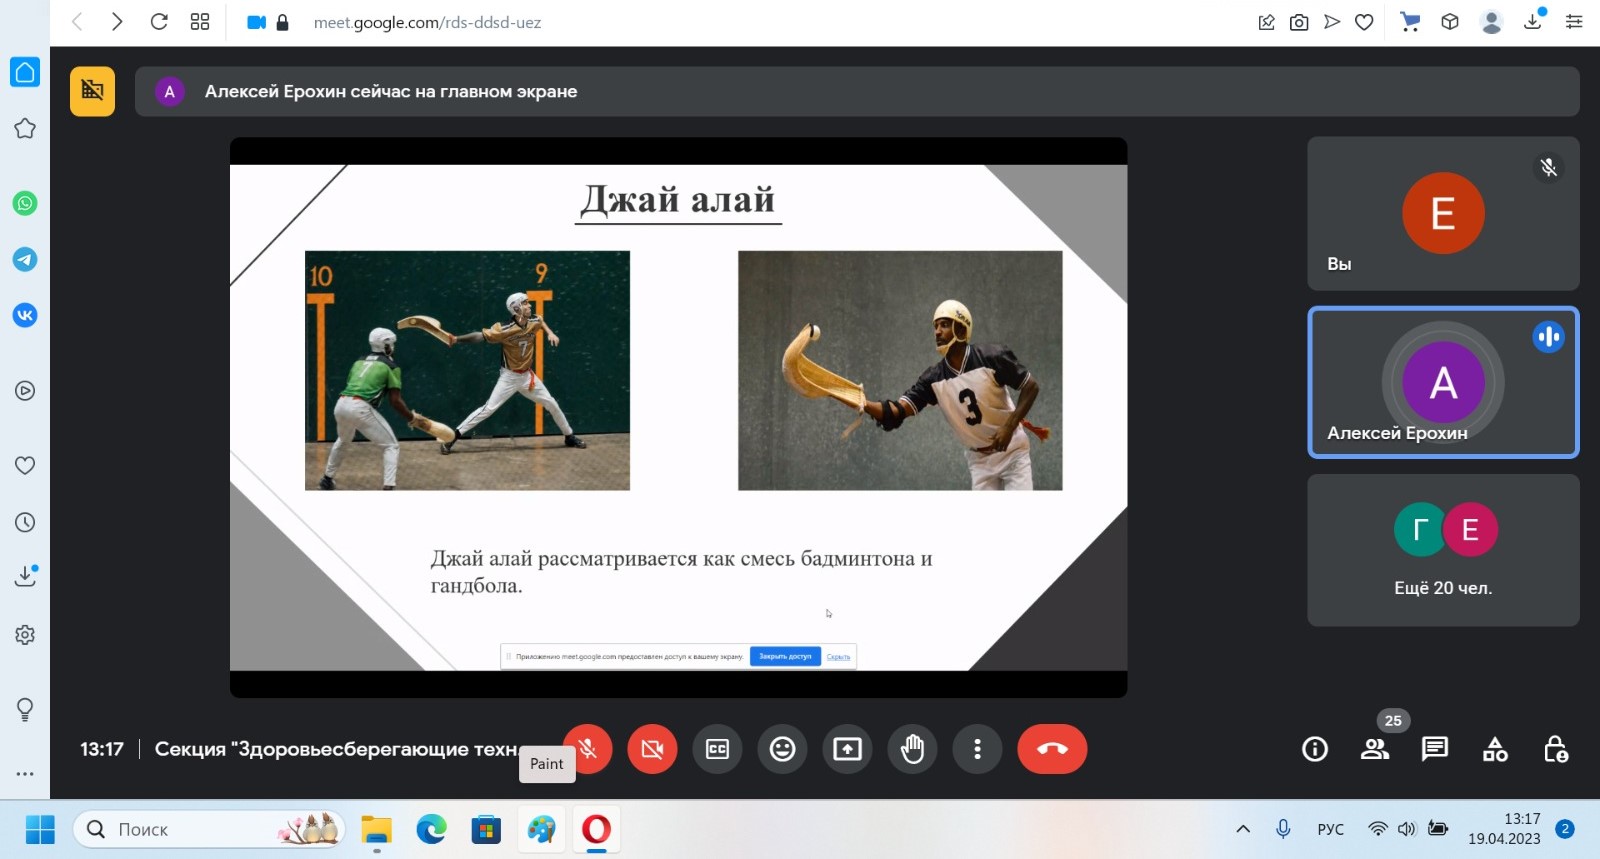This screenshot has width=1600, height=859.
Task: Show the participants list of 25 people
Action: 1375,749
